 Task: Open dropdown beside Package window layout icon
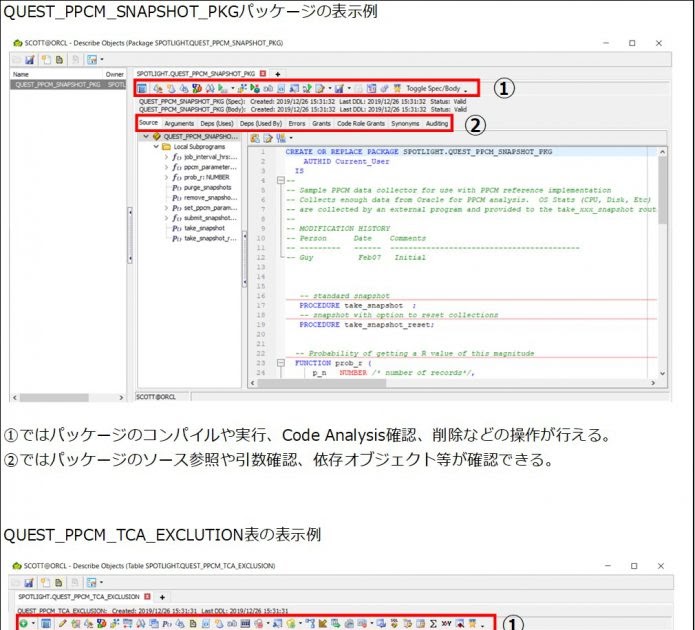pyautogui.click(x=102, y=59)
